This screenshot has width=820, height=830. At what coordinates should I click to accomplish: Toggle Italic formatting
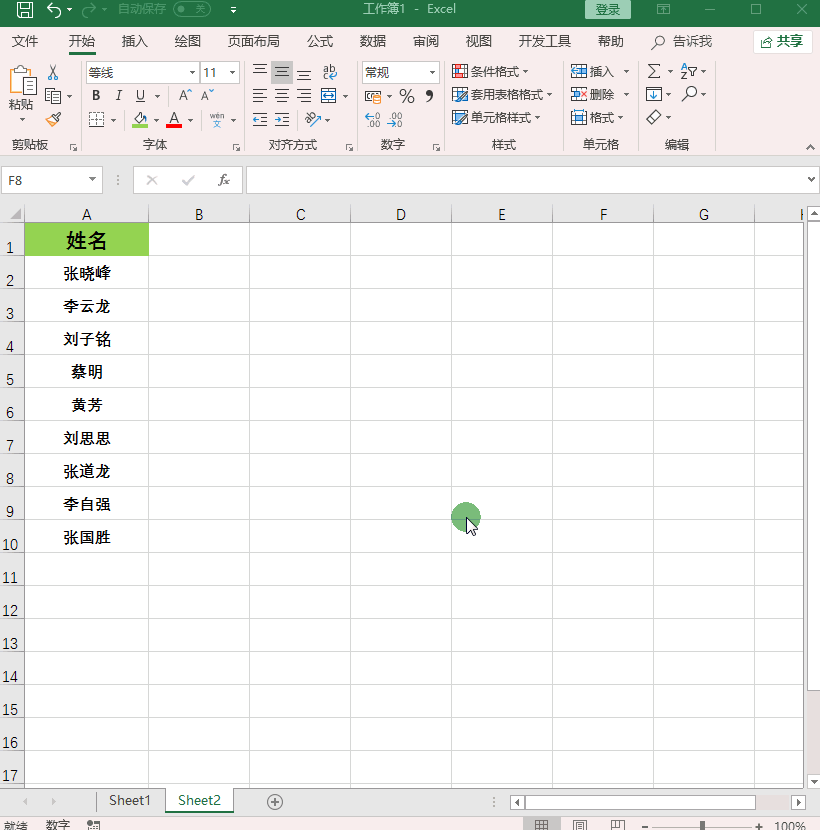click(118, 96)
